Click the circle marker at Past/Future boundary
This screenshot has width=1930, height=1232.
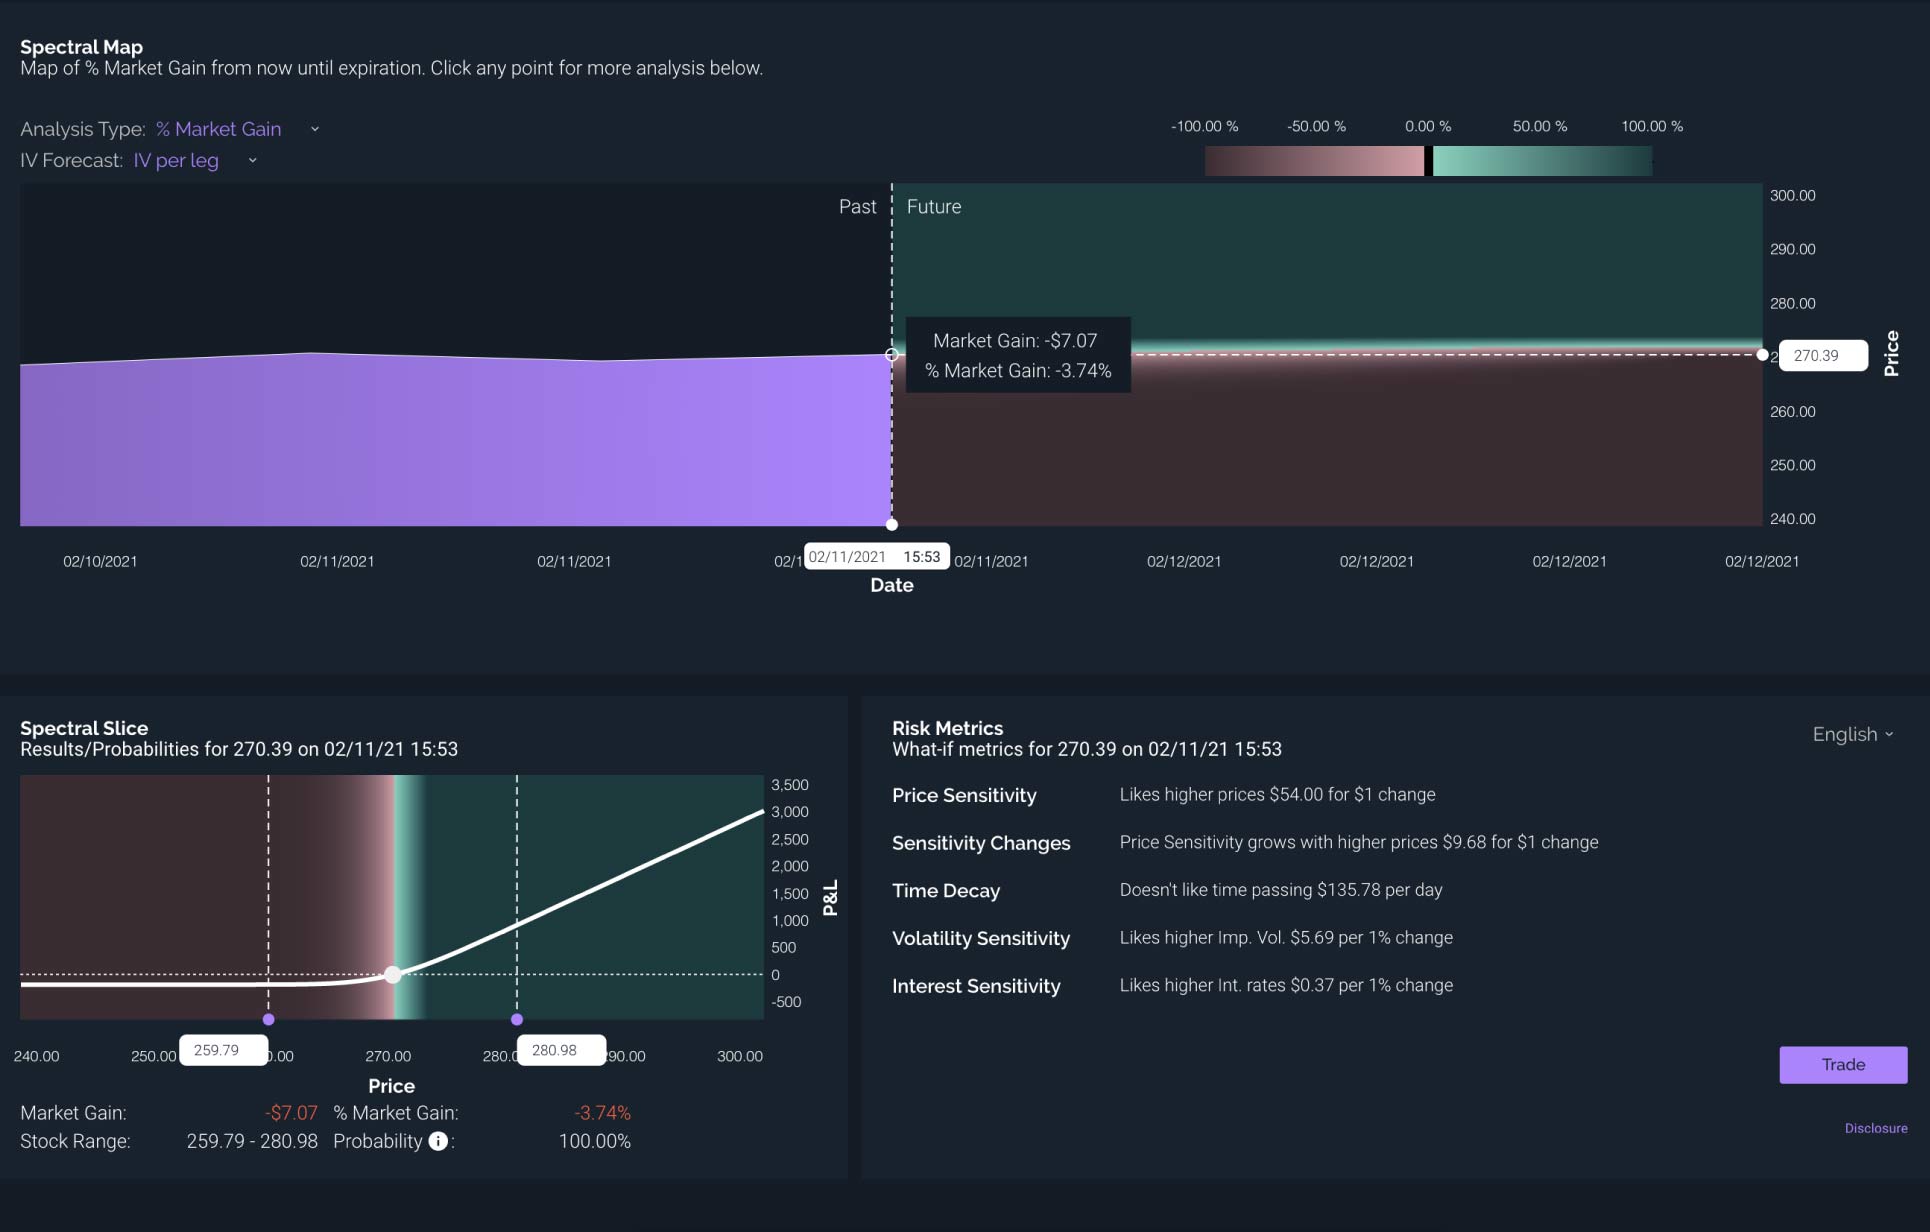(892, 354)
